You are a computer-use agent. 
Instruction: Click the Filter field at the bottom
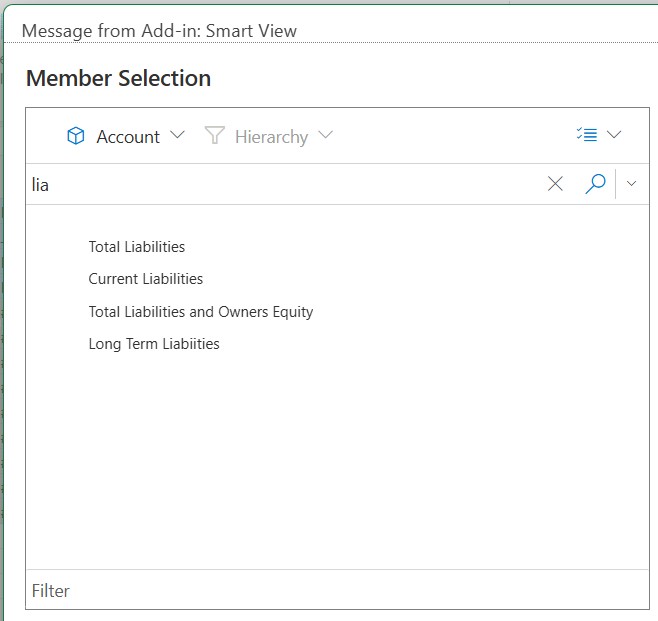[x=337, y=590]
